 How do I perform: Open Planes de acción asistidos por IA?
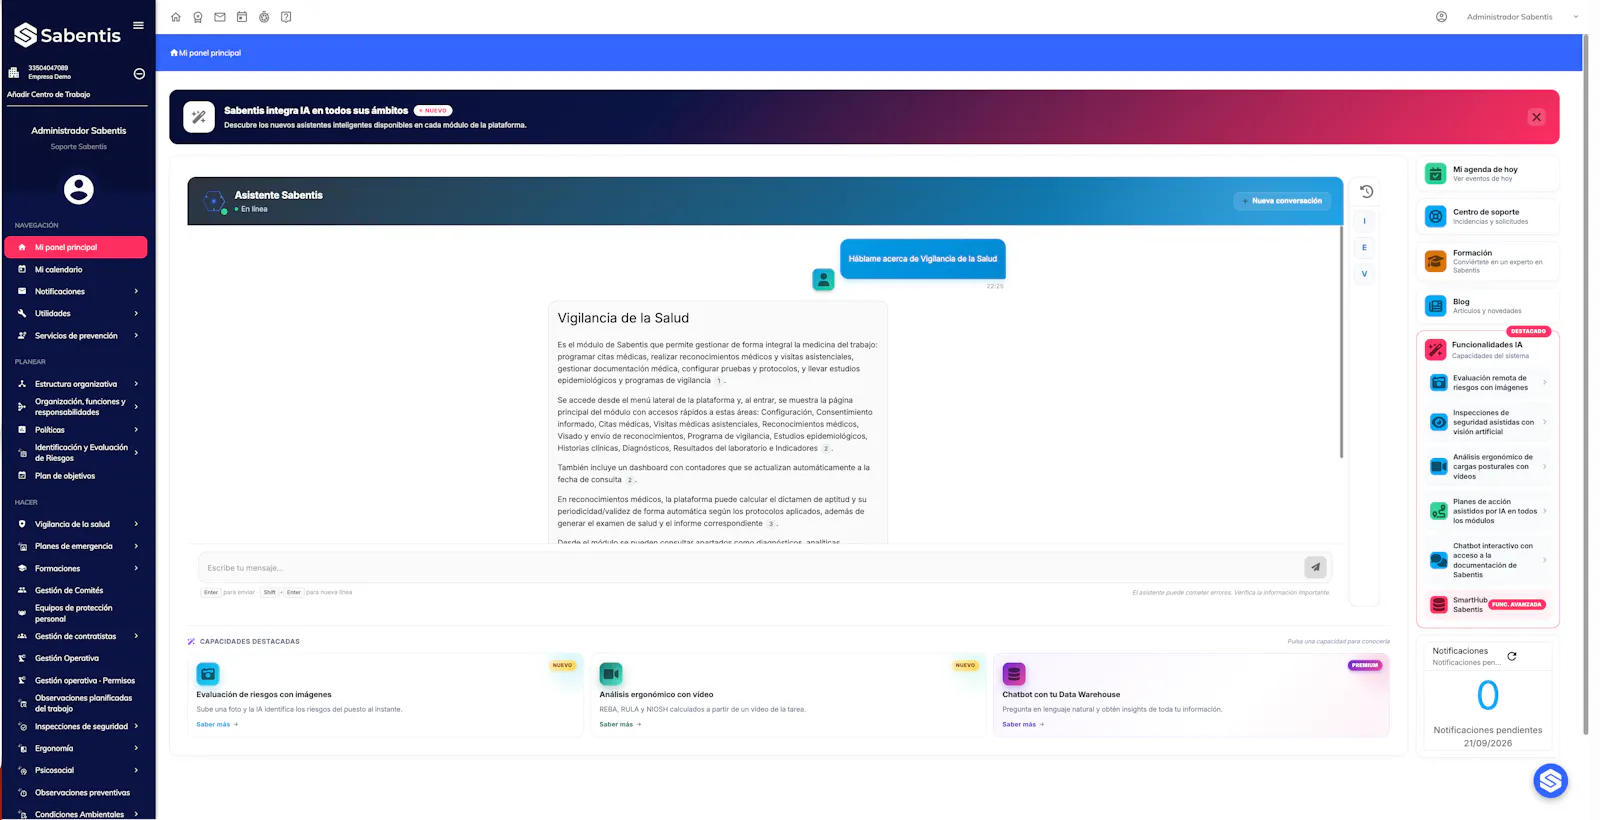1488,511
